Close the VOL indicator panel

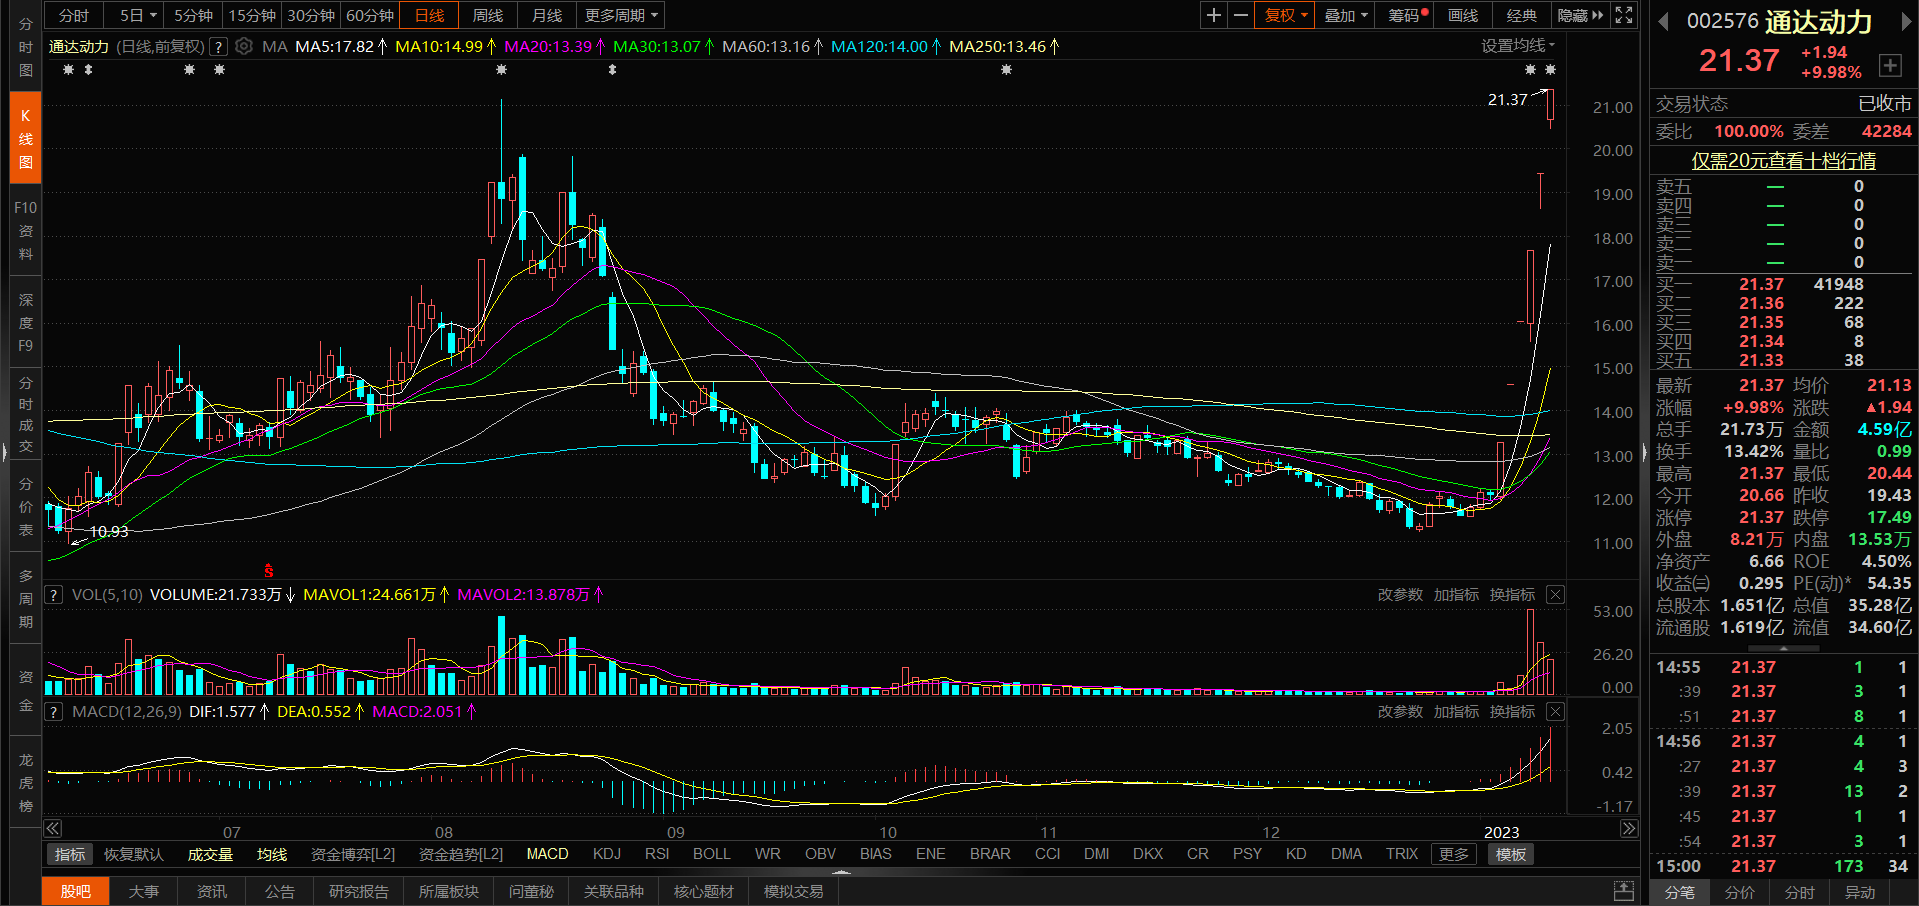point(1555,594)
